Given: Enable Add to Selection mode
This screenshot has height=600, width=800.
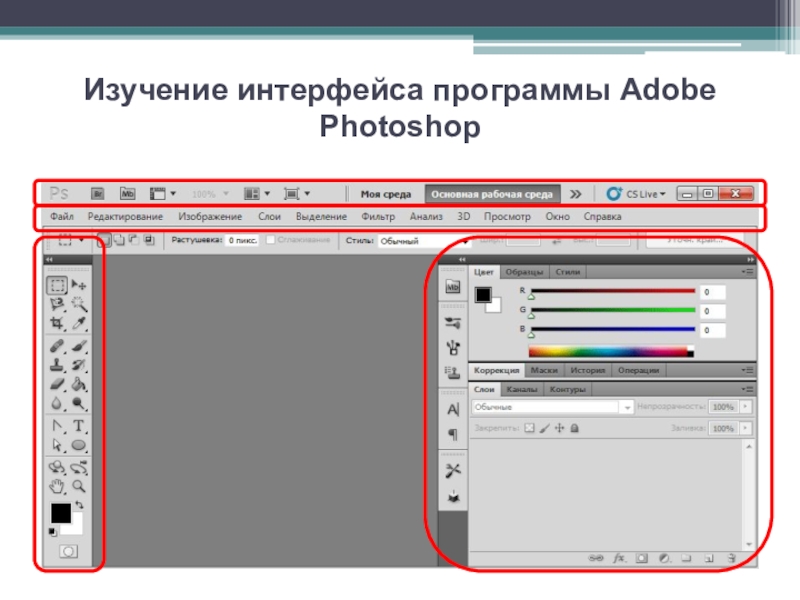Looking at the screenshot, I should click(x=119, y=240).
